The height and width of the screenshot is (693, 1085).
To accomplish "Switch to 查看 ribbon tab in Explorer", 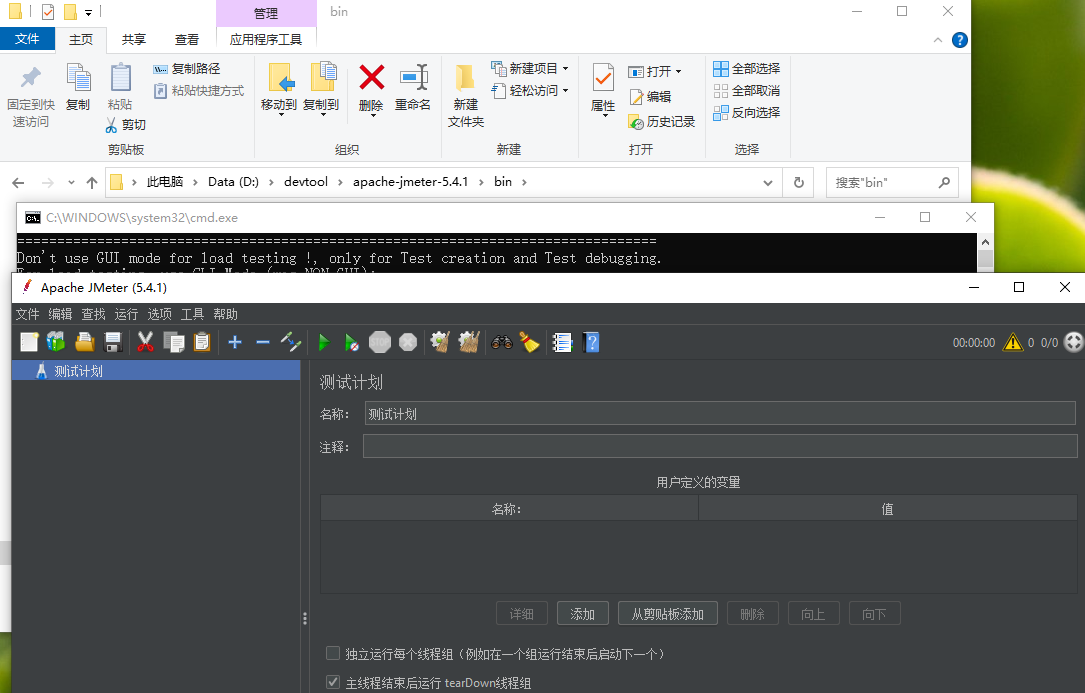I will pyautogui.click(x=186, y=39).
